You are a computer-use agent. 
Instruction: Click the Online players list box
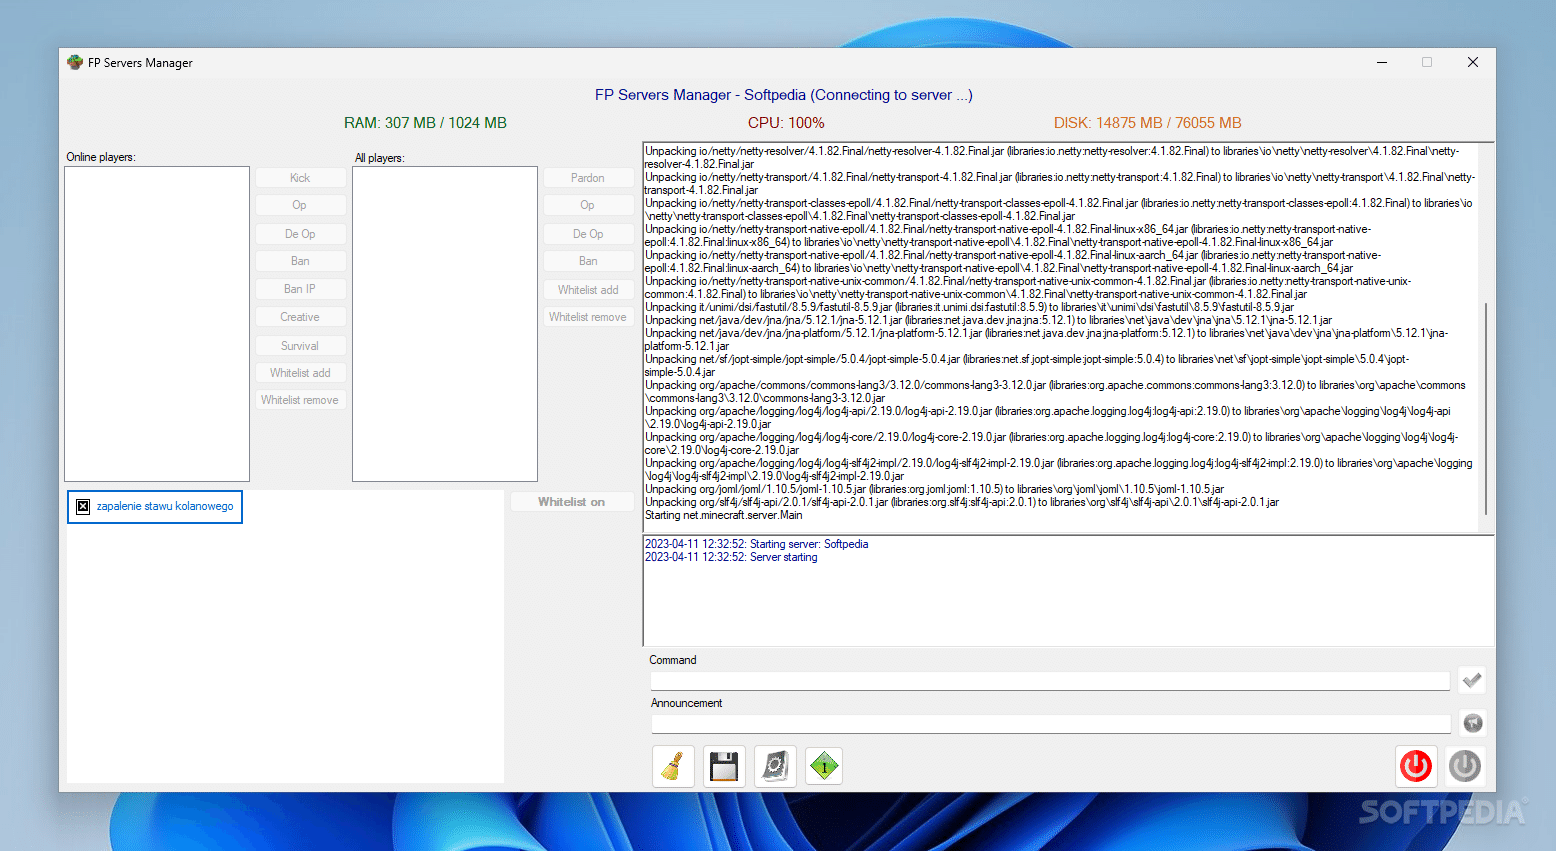pyautogui.click(x=157, y=324)
